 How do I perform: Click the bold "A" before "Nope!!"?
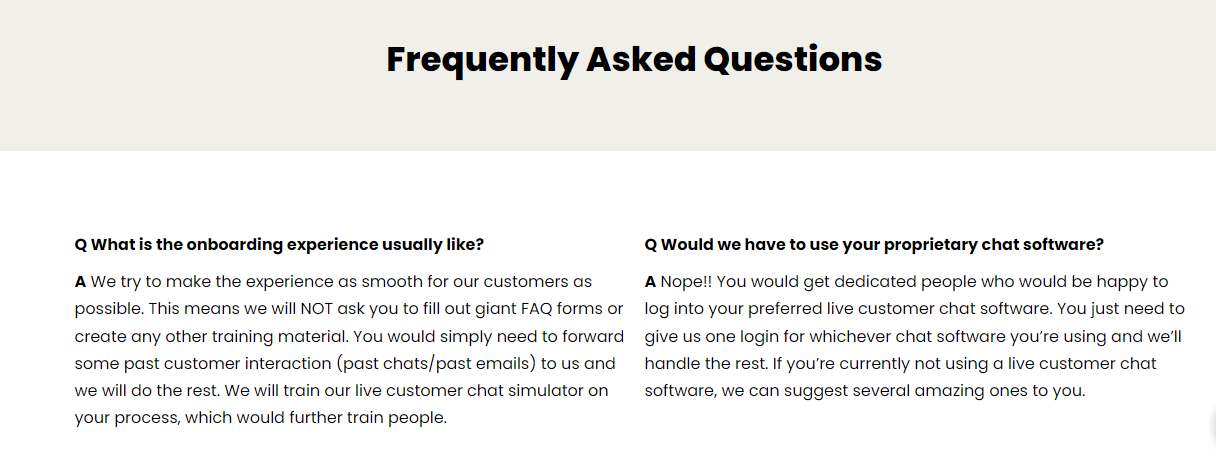pos(650,281)
